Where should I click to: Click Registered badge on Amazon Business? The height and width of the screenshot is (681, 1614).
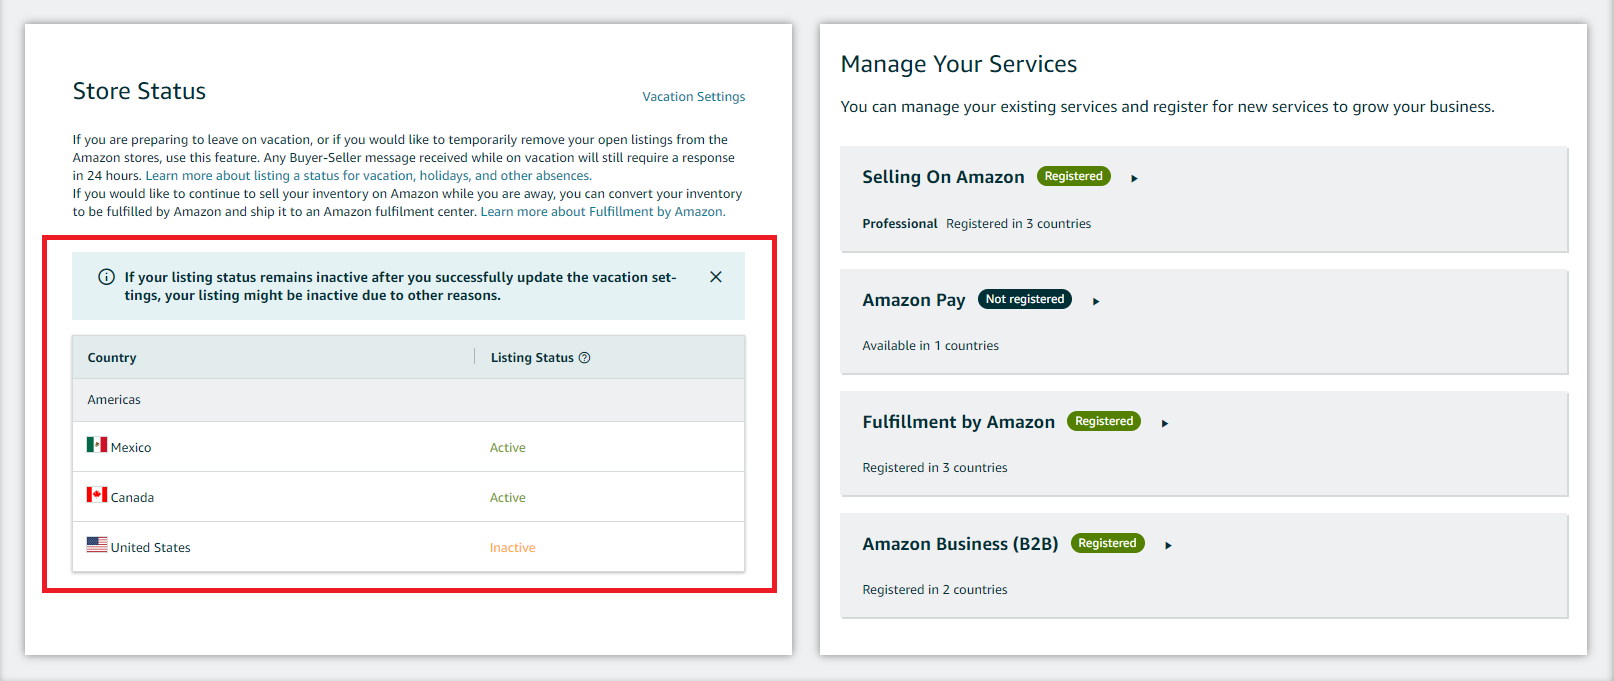click(1107, 543)
